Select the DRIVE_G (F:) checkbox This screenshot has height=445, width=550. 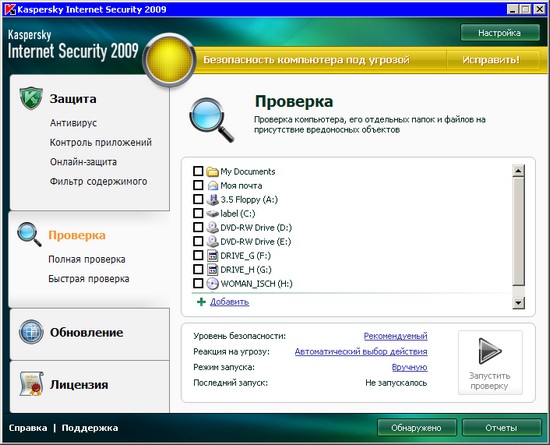tap(198, 255)
